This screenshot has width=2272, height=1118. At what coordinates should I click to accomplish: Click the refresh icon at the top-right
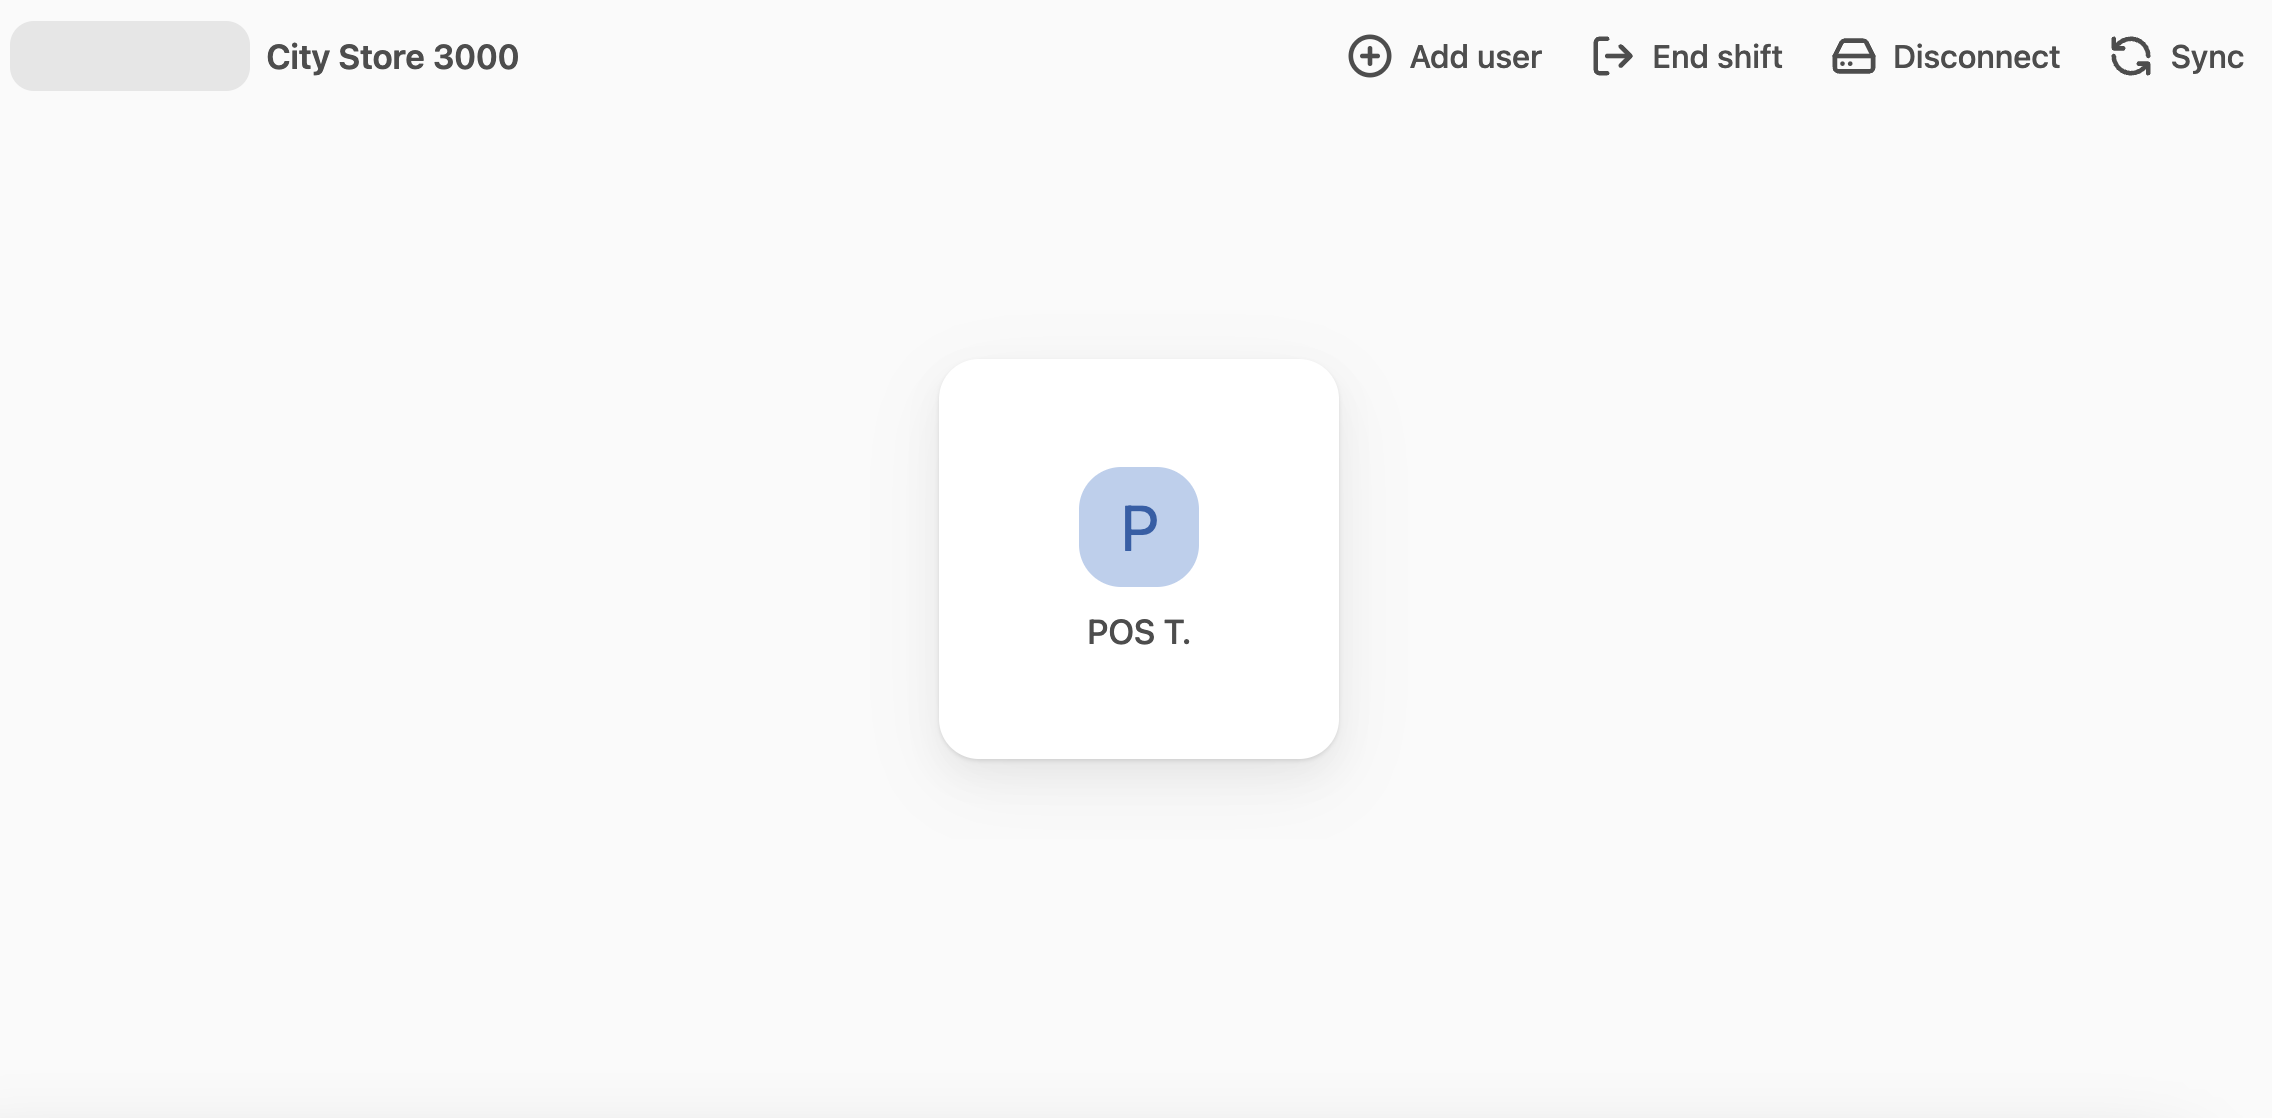(2132, 57)
